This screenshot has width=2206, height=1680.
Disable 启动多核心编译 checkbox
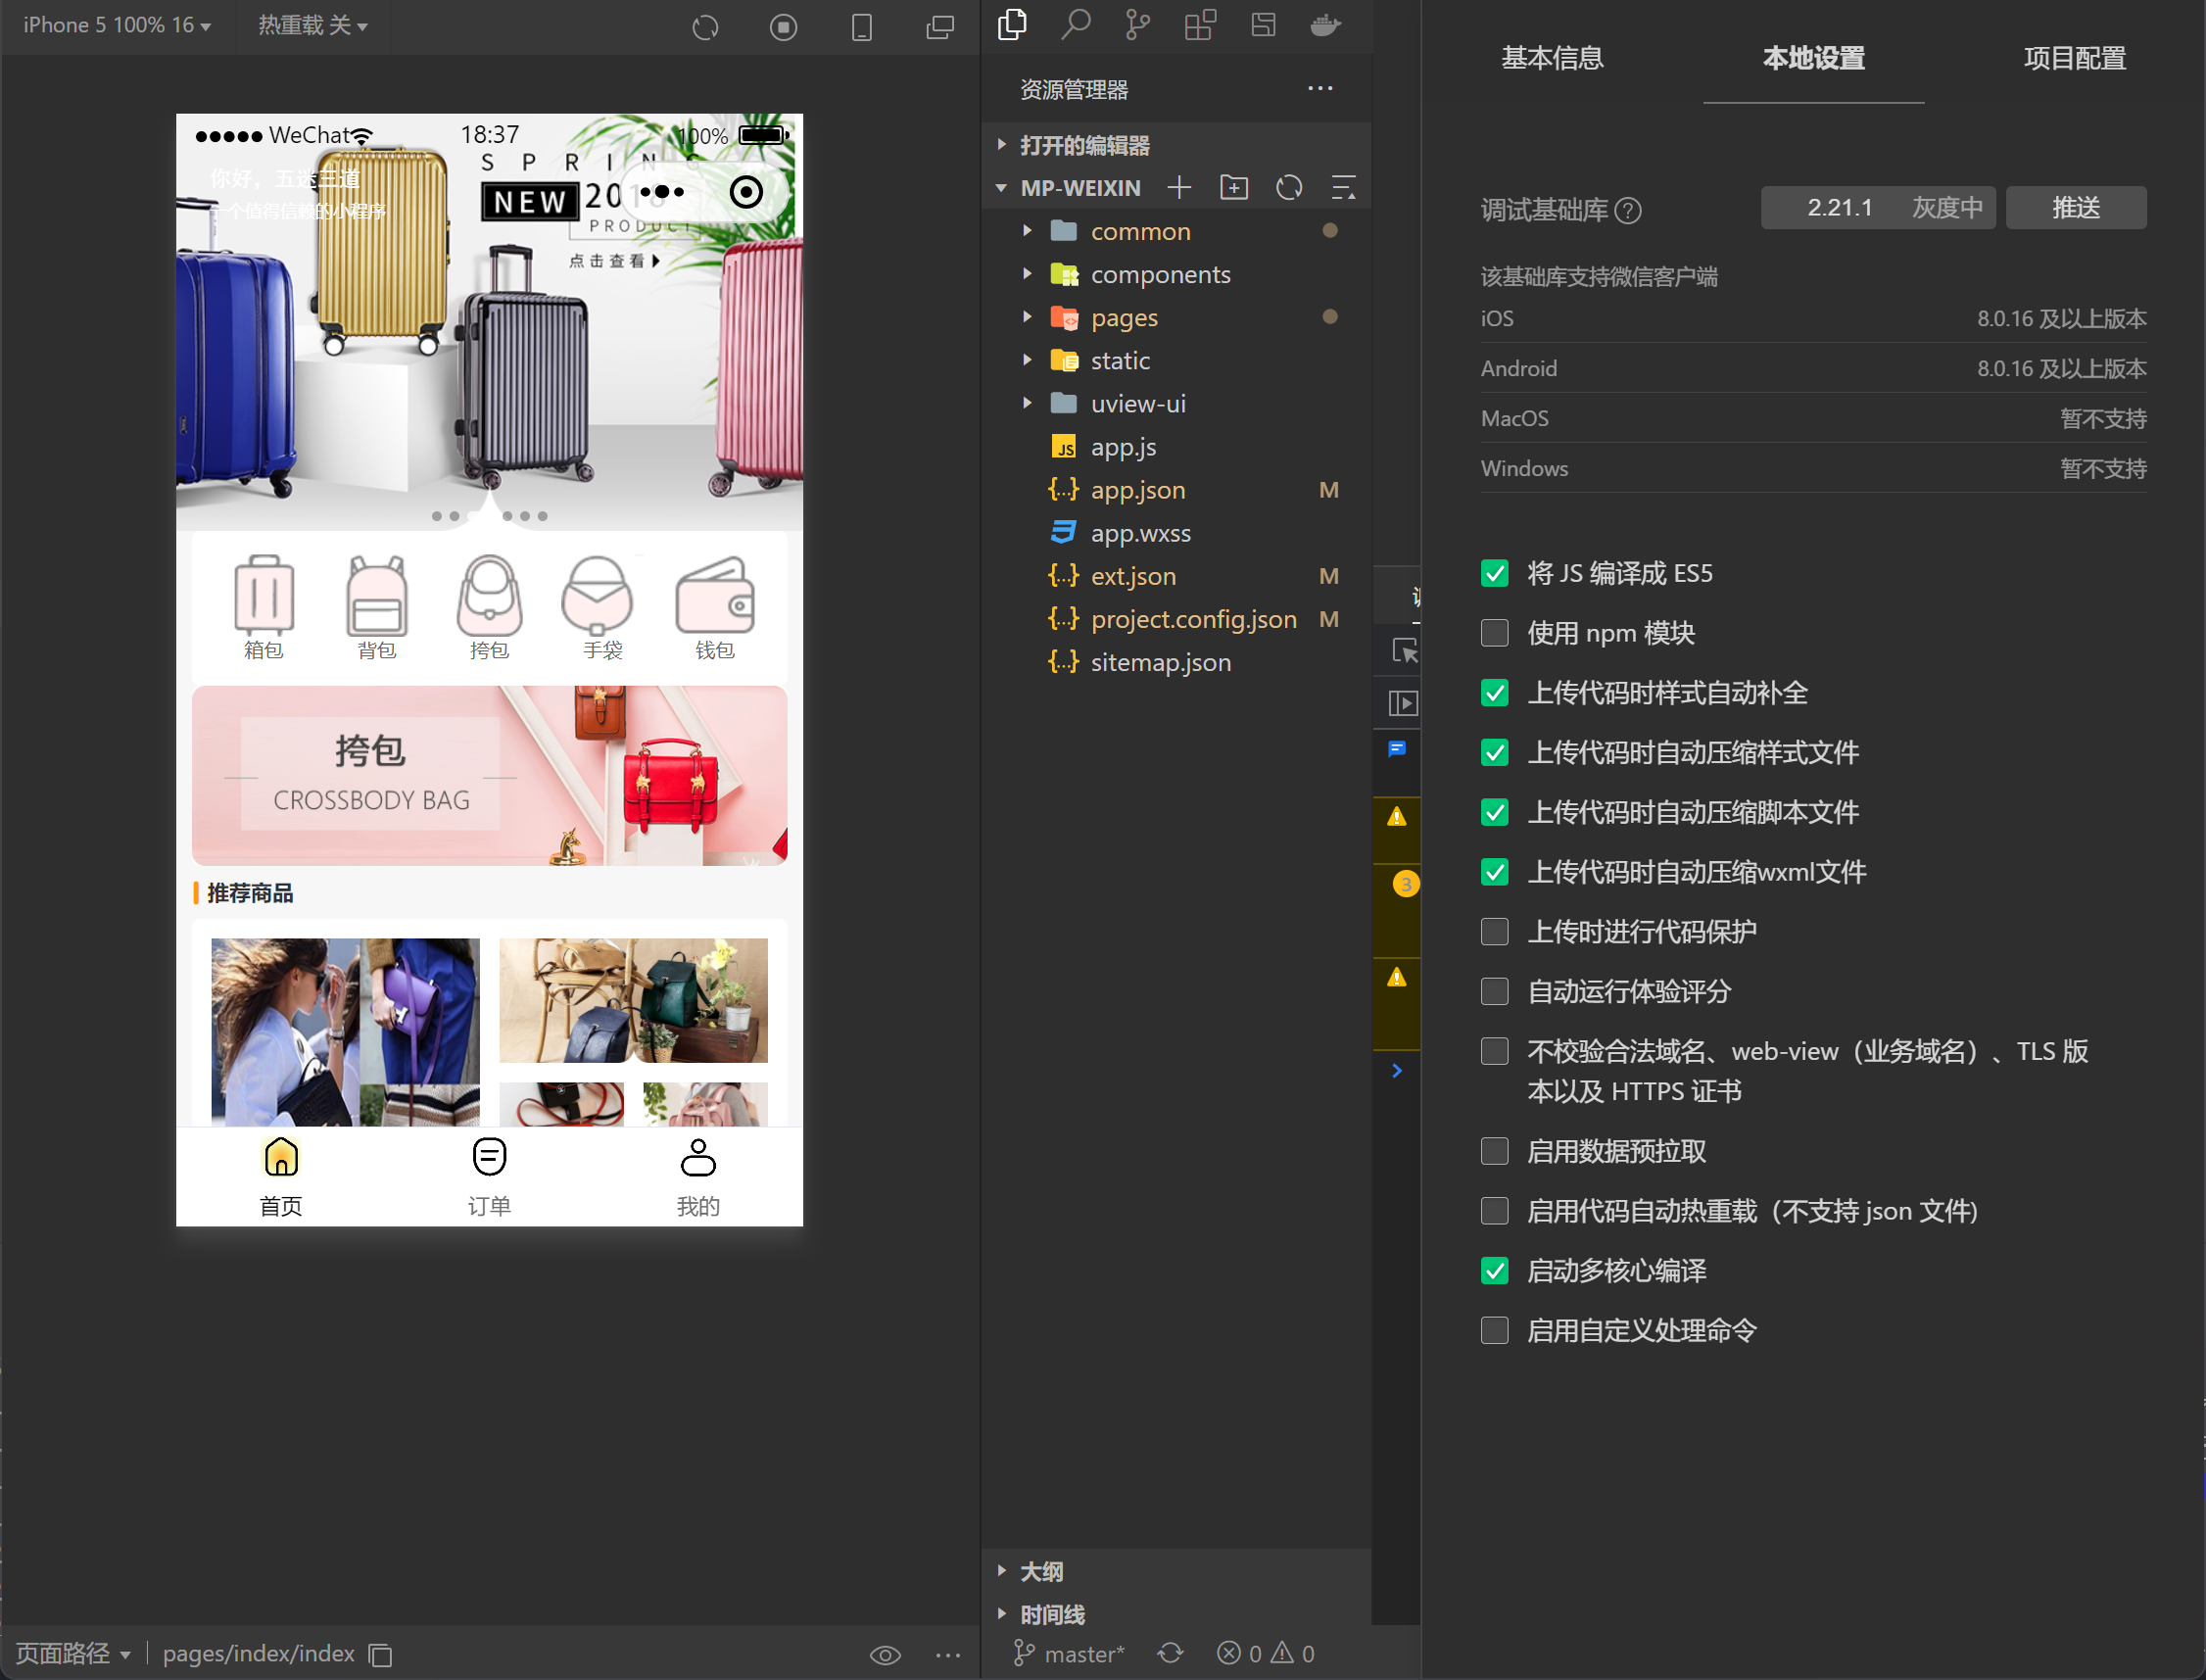(1494, 1271)
